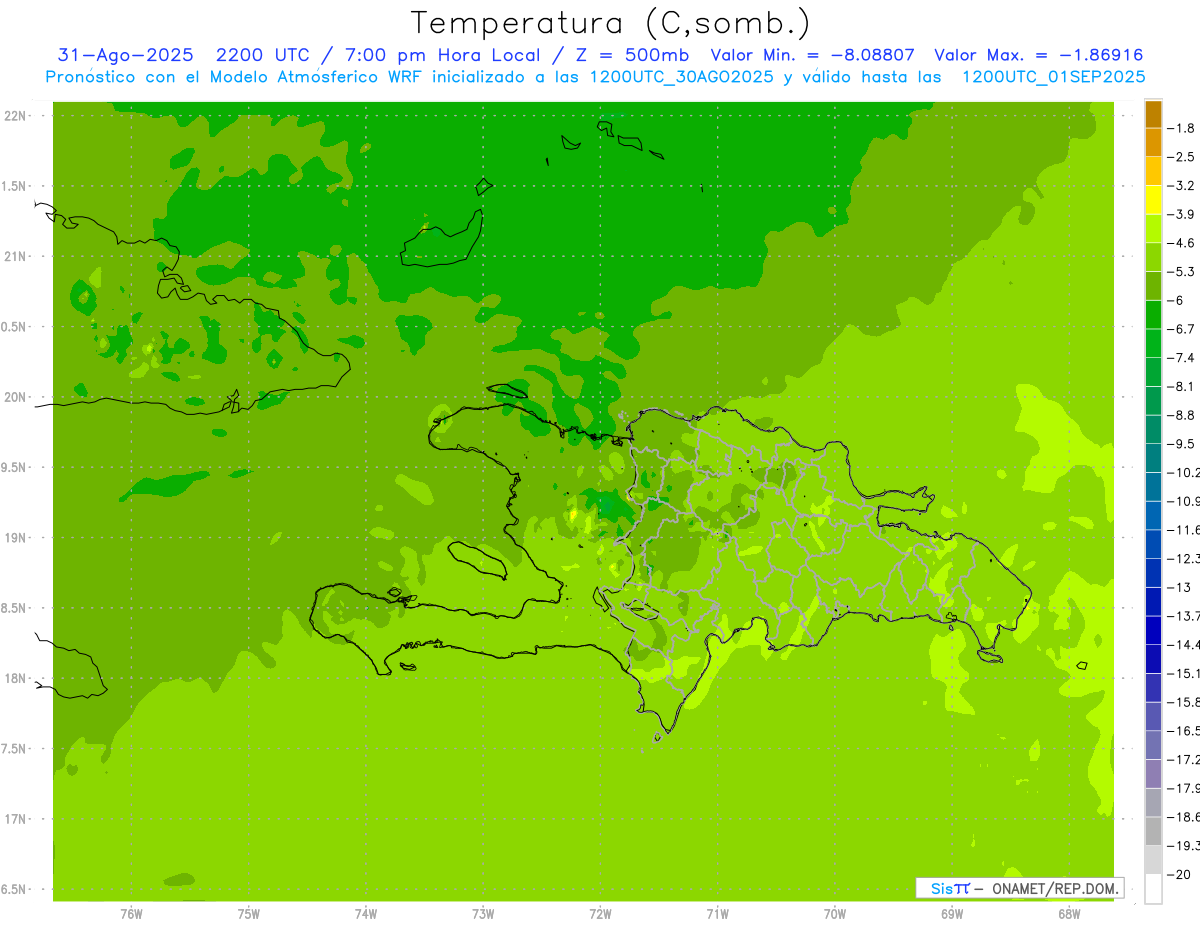Image resolution: width=1200 pixels, height=927 pixels.
Task: Click the '18N' latitude label
Action: coord(15,678)
